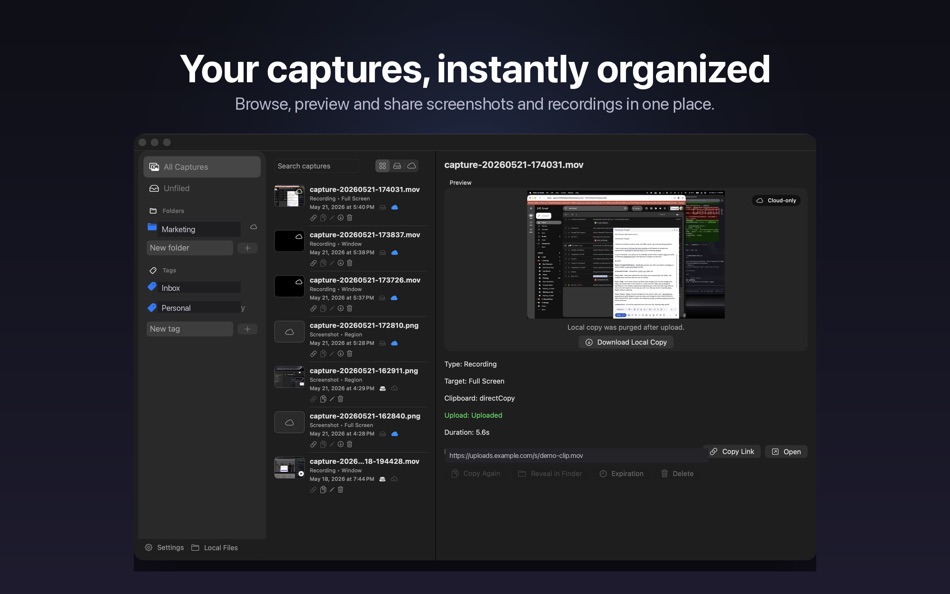
Task: Trash icon for capture-20260521-162840.png
Action: coord(350,444)
